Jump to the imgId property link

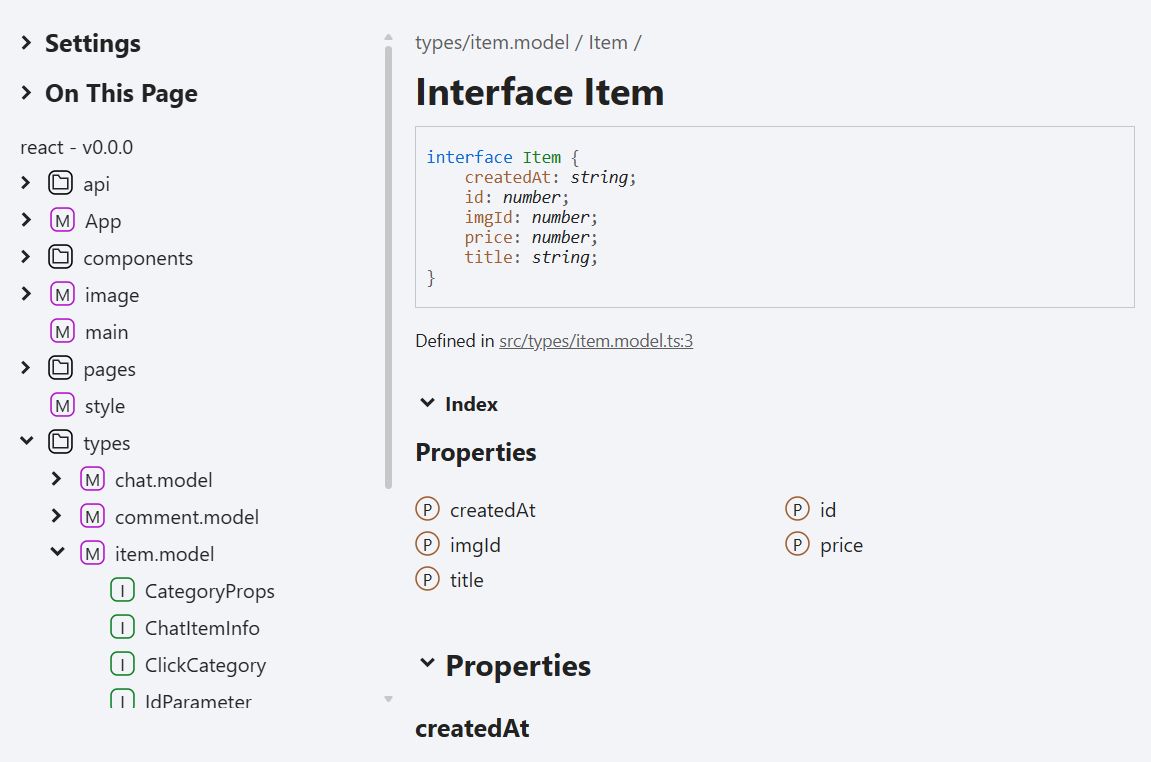tap(475, 545)
